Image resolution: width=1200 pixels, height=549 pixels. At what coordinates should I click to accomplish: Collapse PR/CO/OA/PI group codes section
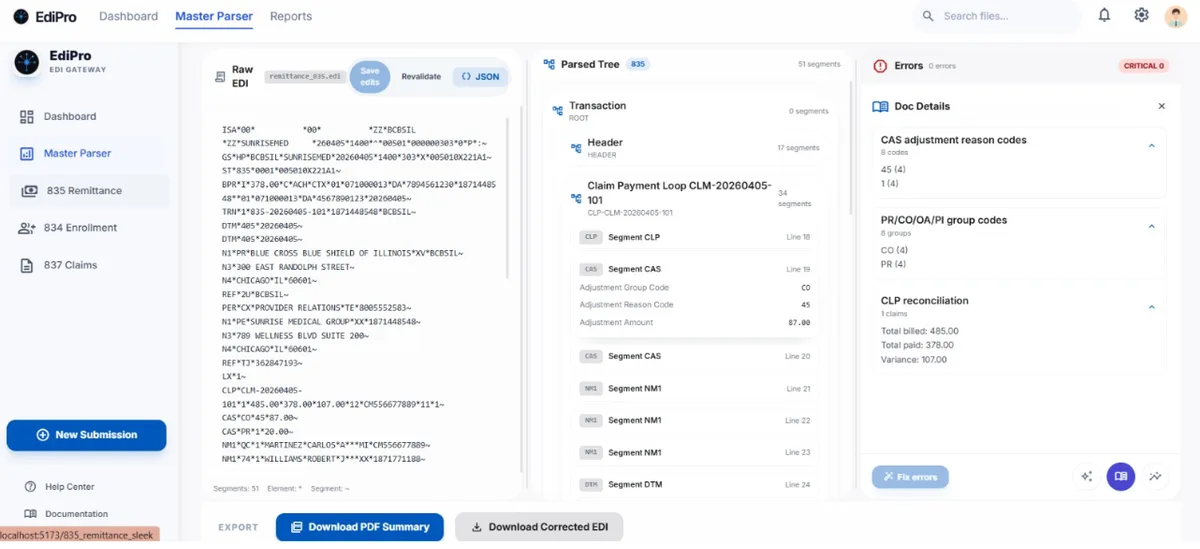pos(1151,226)
